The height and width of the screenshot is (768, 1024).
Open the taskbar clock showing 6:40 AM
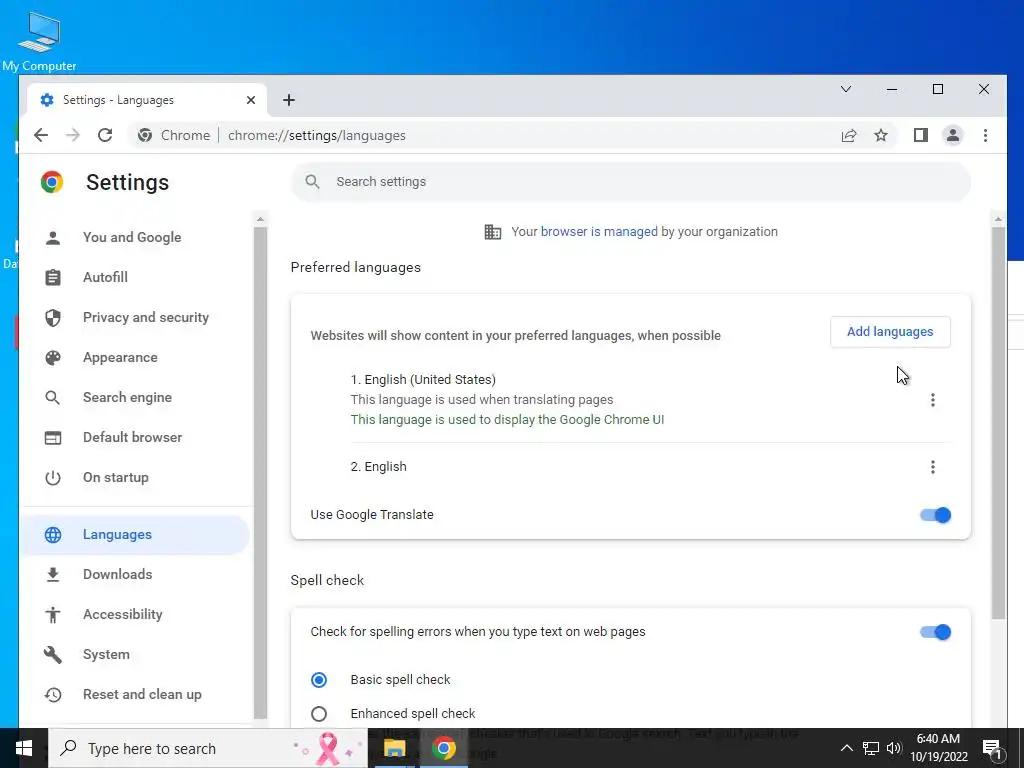point(938,748)
